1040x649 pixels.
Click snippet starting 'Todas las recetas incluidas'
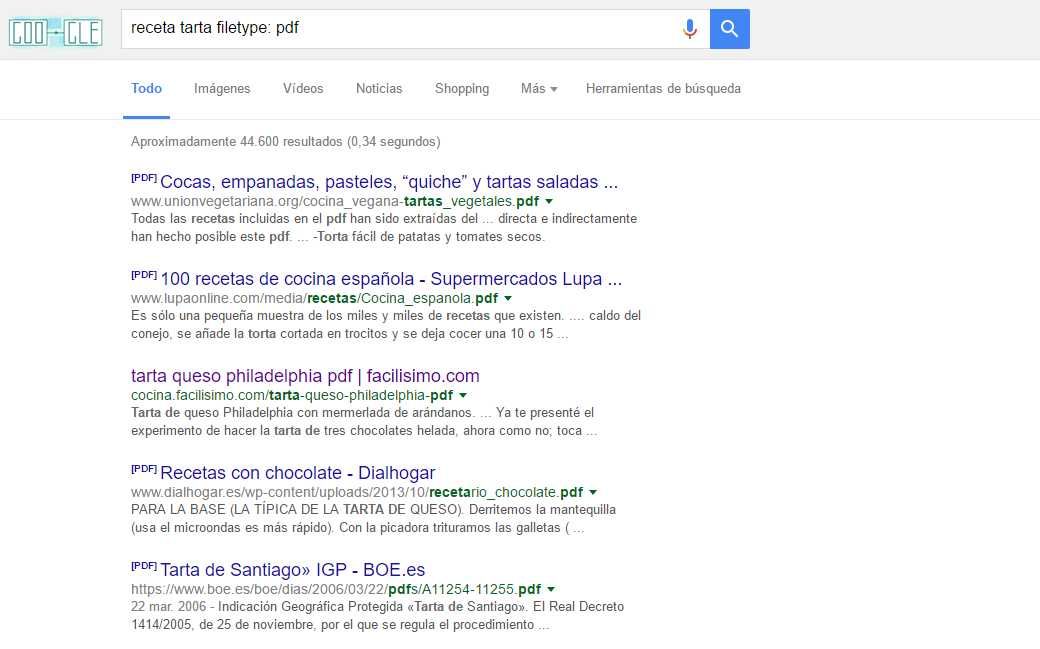click(x=384, y=228)
